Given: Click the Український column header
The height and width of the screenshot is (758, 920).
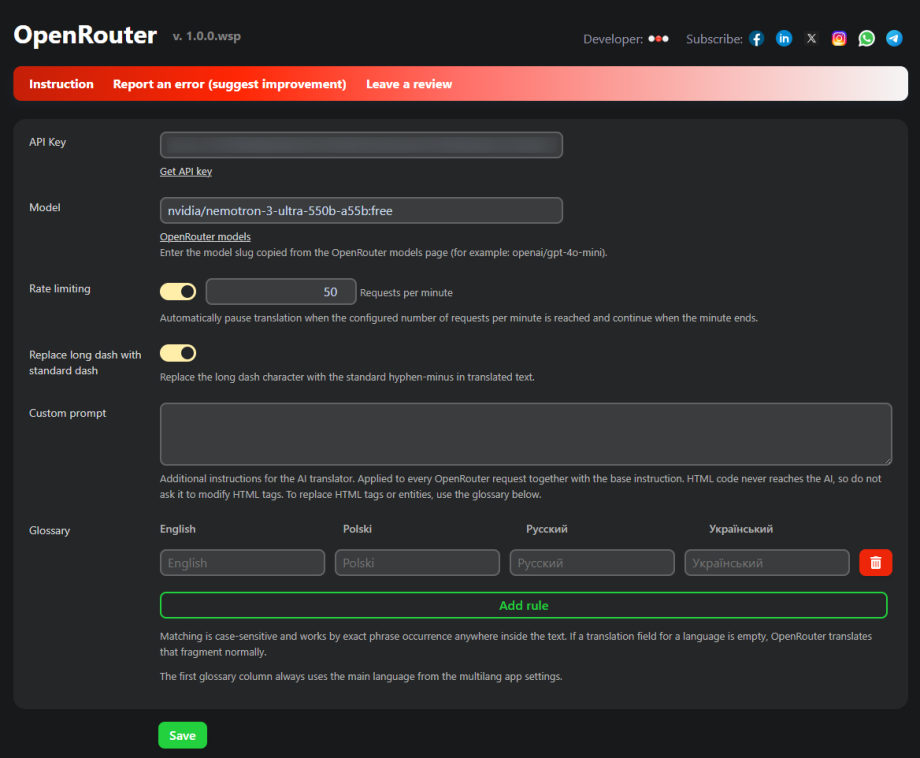Looking at the screenshot, I should pyautogui.click(x=741, y=529).
